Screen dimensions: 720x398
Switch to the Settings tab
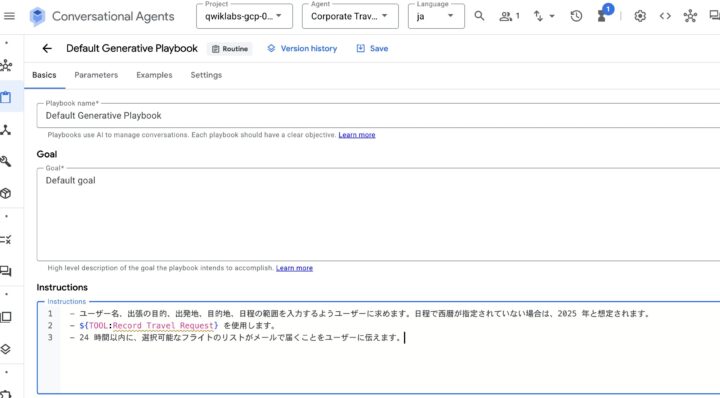coord(206,75)
